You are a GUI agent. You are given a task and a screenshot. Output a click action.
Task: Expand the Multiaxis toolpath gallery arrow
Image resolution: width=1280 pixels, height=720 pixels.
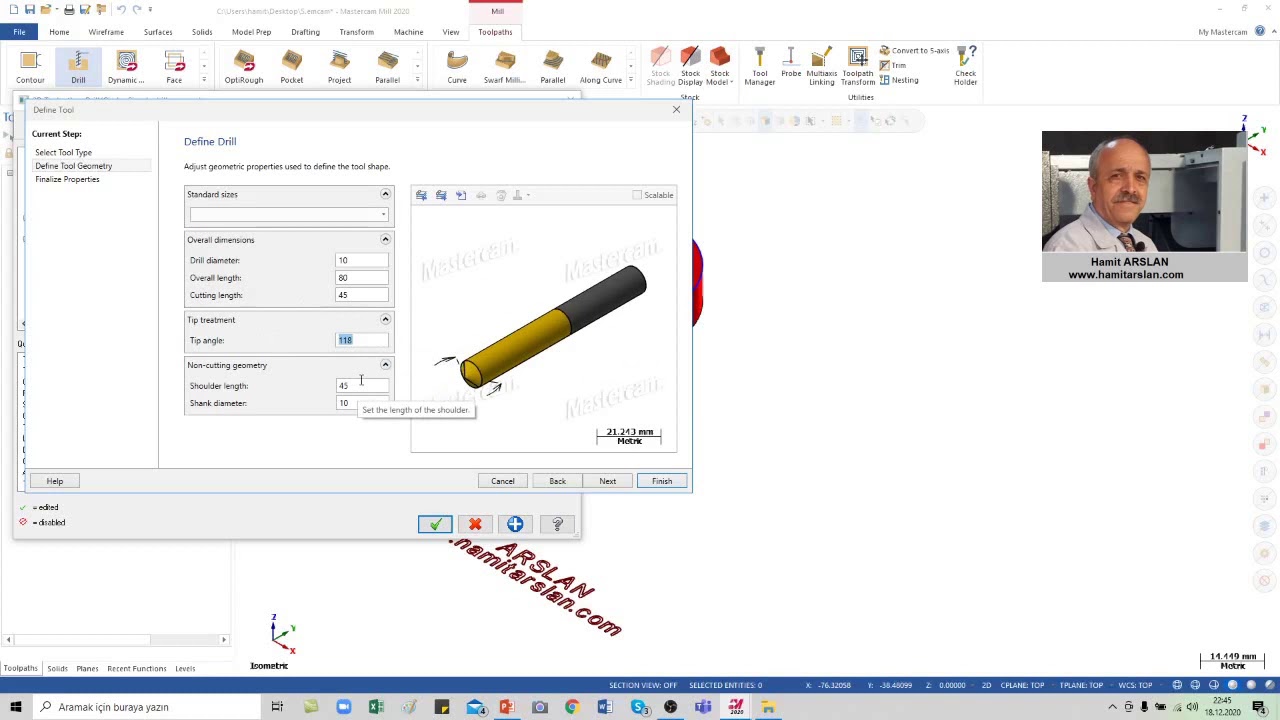(x=631, y=80)
